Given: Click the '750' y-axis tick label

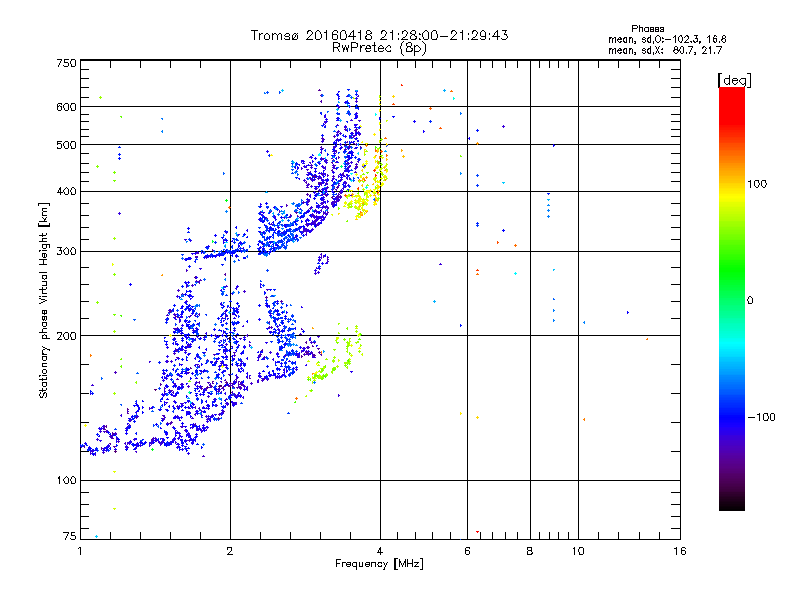Looking at the screenshot, I should pos(66,63).
